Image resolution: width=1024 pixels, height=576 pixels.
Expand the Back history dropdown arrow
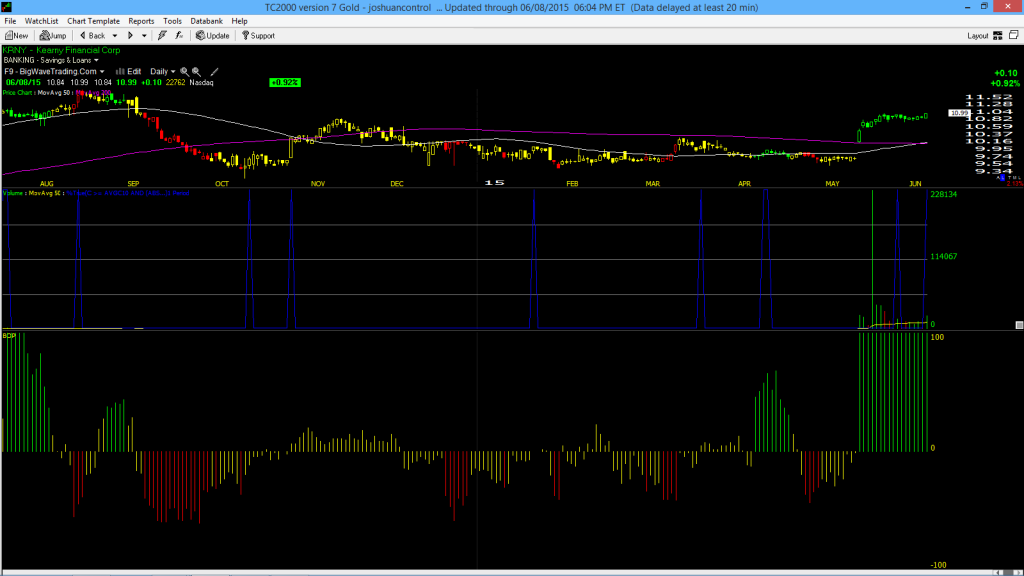pyautogui.click(x=115, y=36)
